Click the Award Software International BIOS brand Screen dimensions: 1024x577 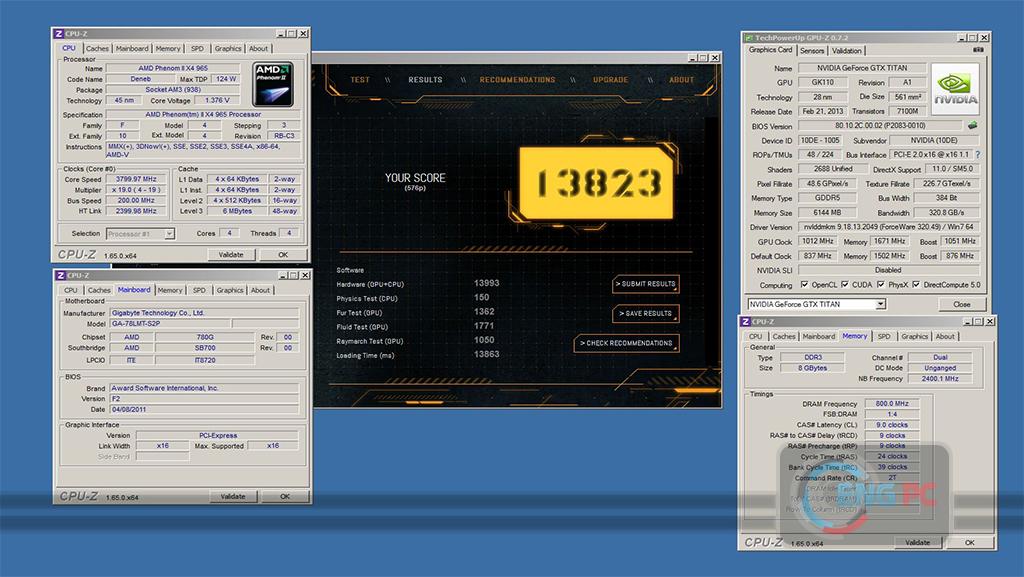(x=204, y=388)
